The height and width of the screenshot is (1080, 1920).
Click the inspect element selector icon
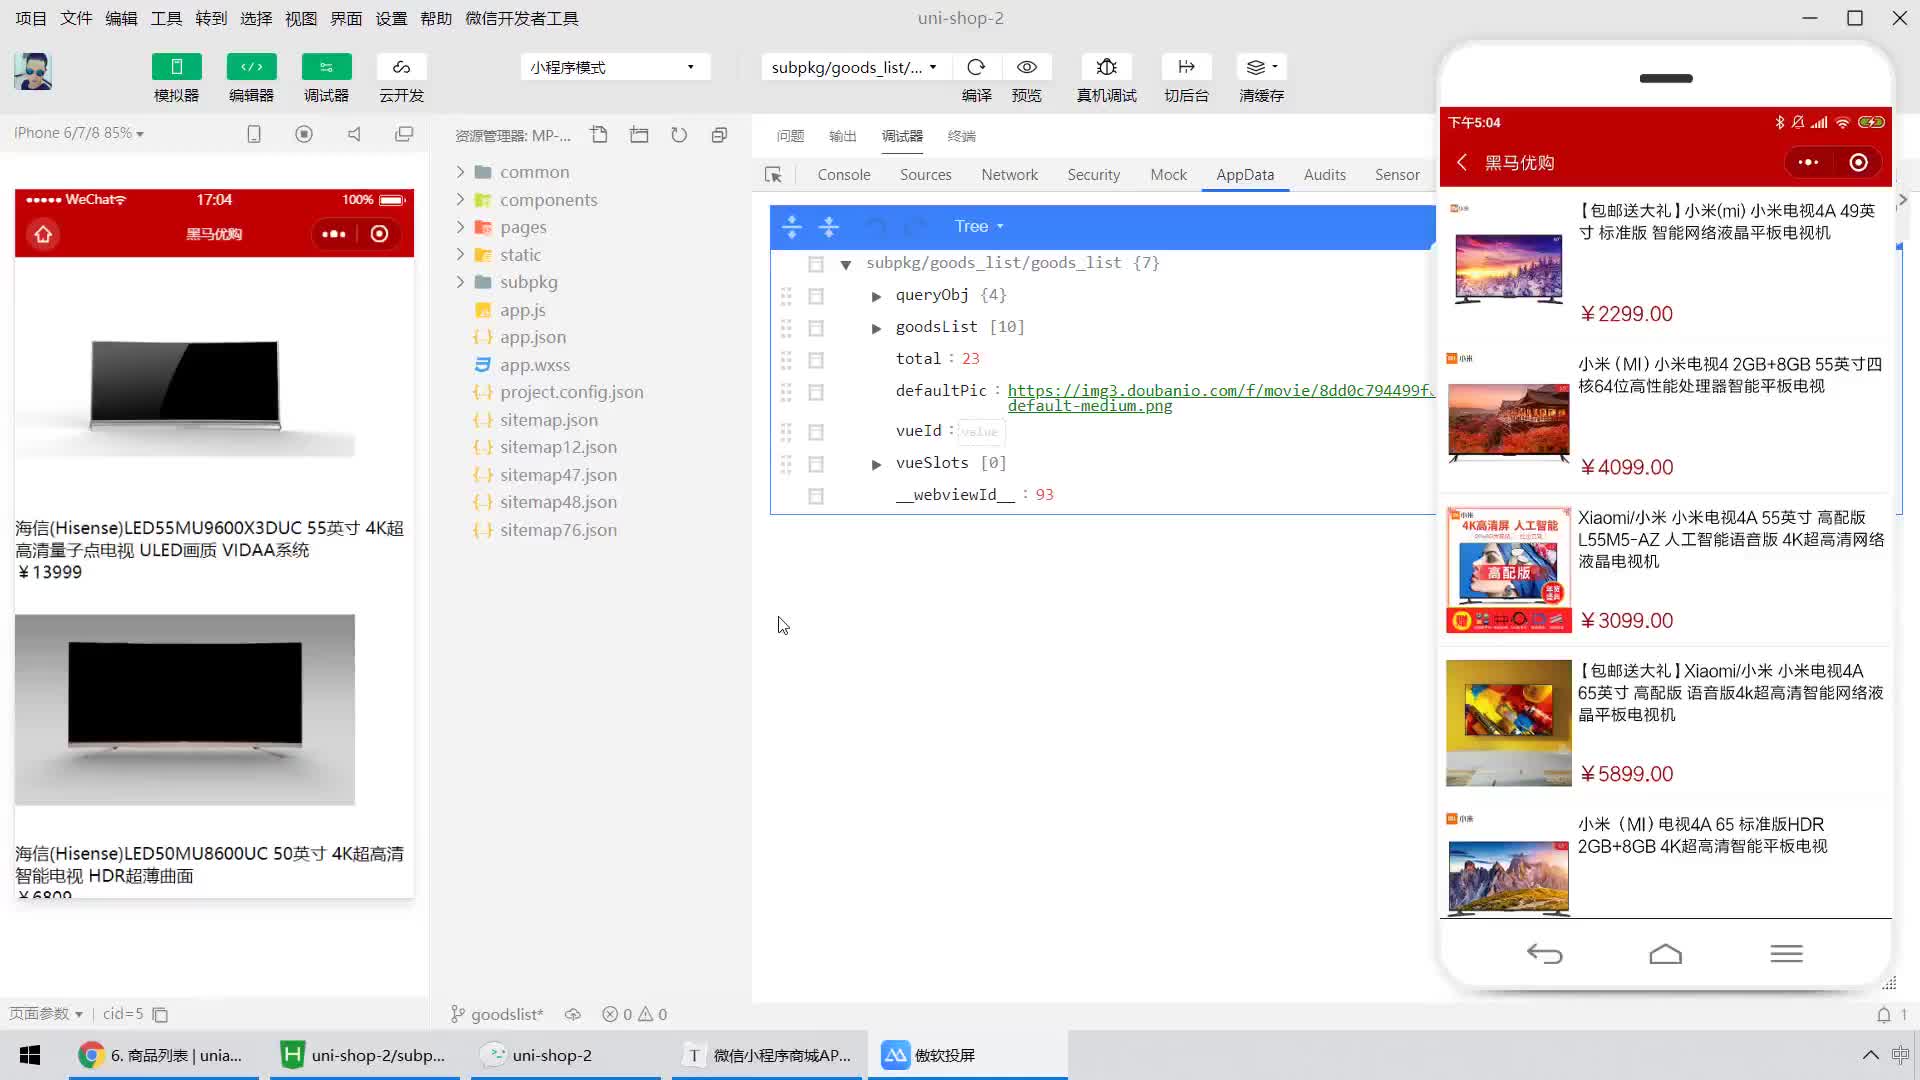pyautogui.click(x=773, y=175)
